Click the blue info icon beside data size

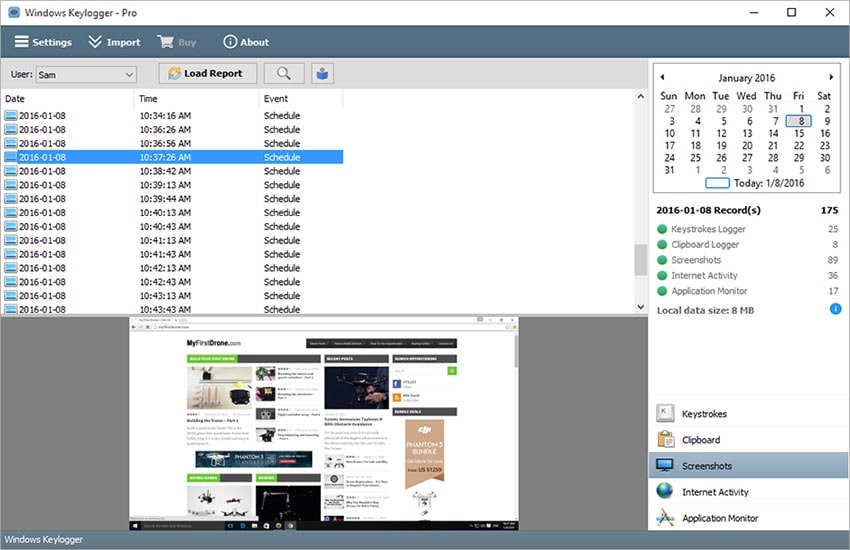835,309
